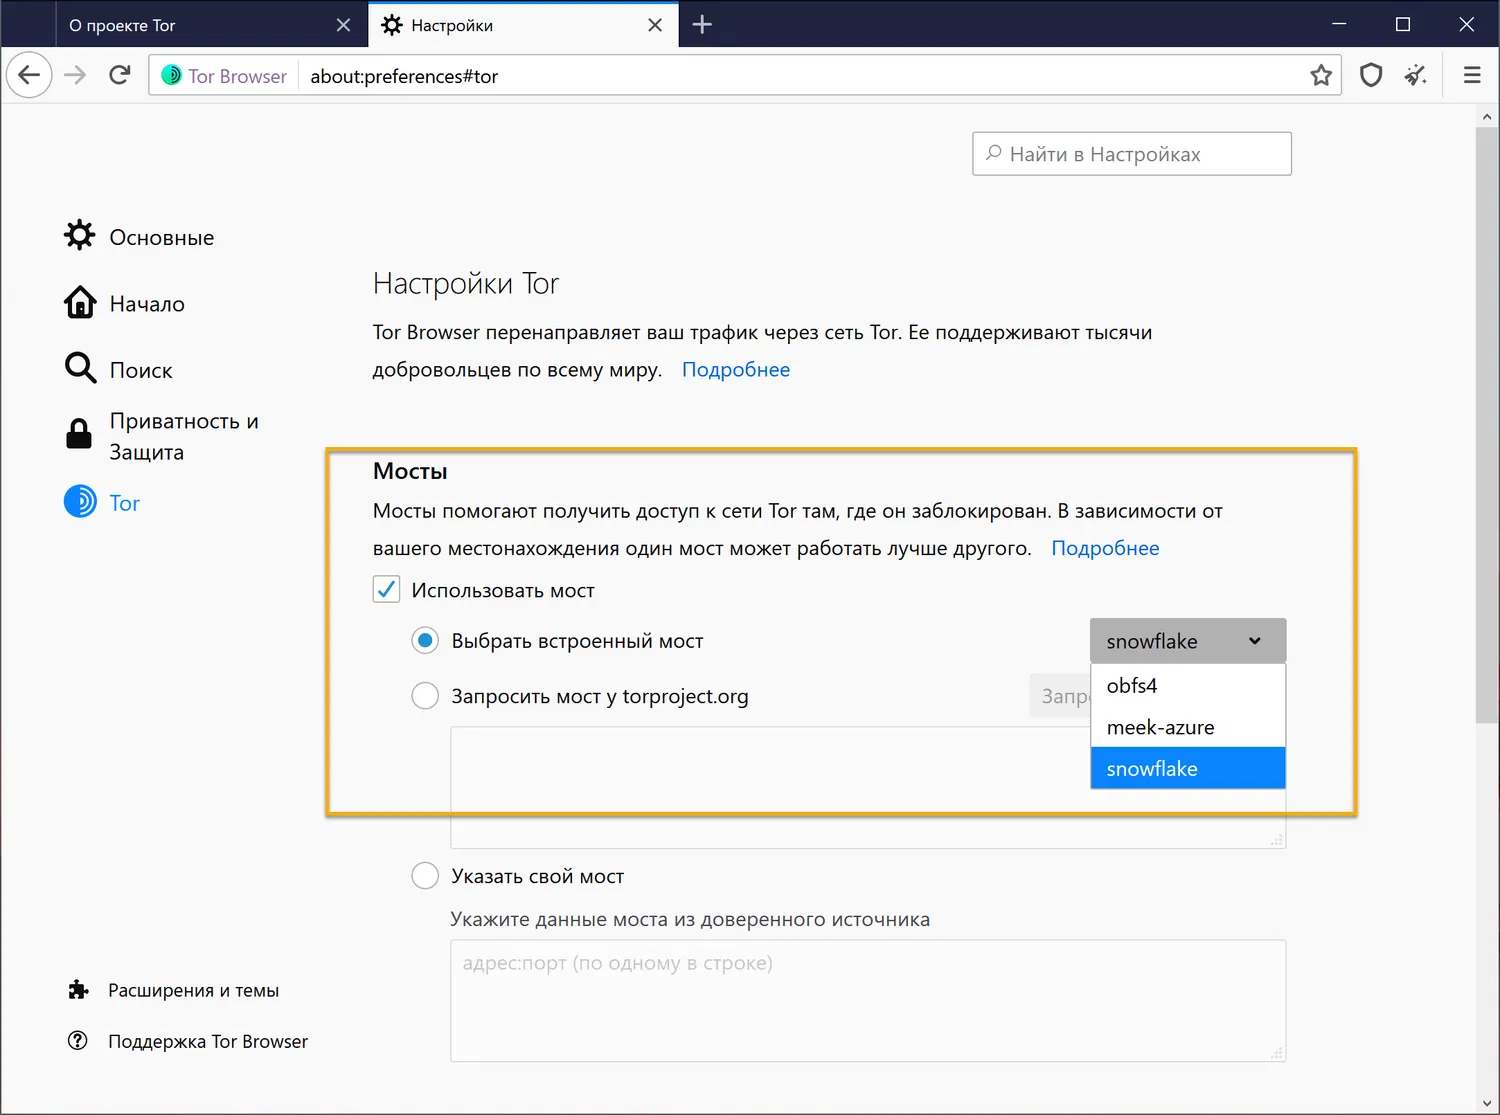The image size is (1500, 1115).
Task: Click the question mark support icon
Action: pos(78,1040)
